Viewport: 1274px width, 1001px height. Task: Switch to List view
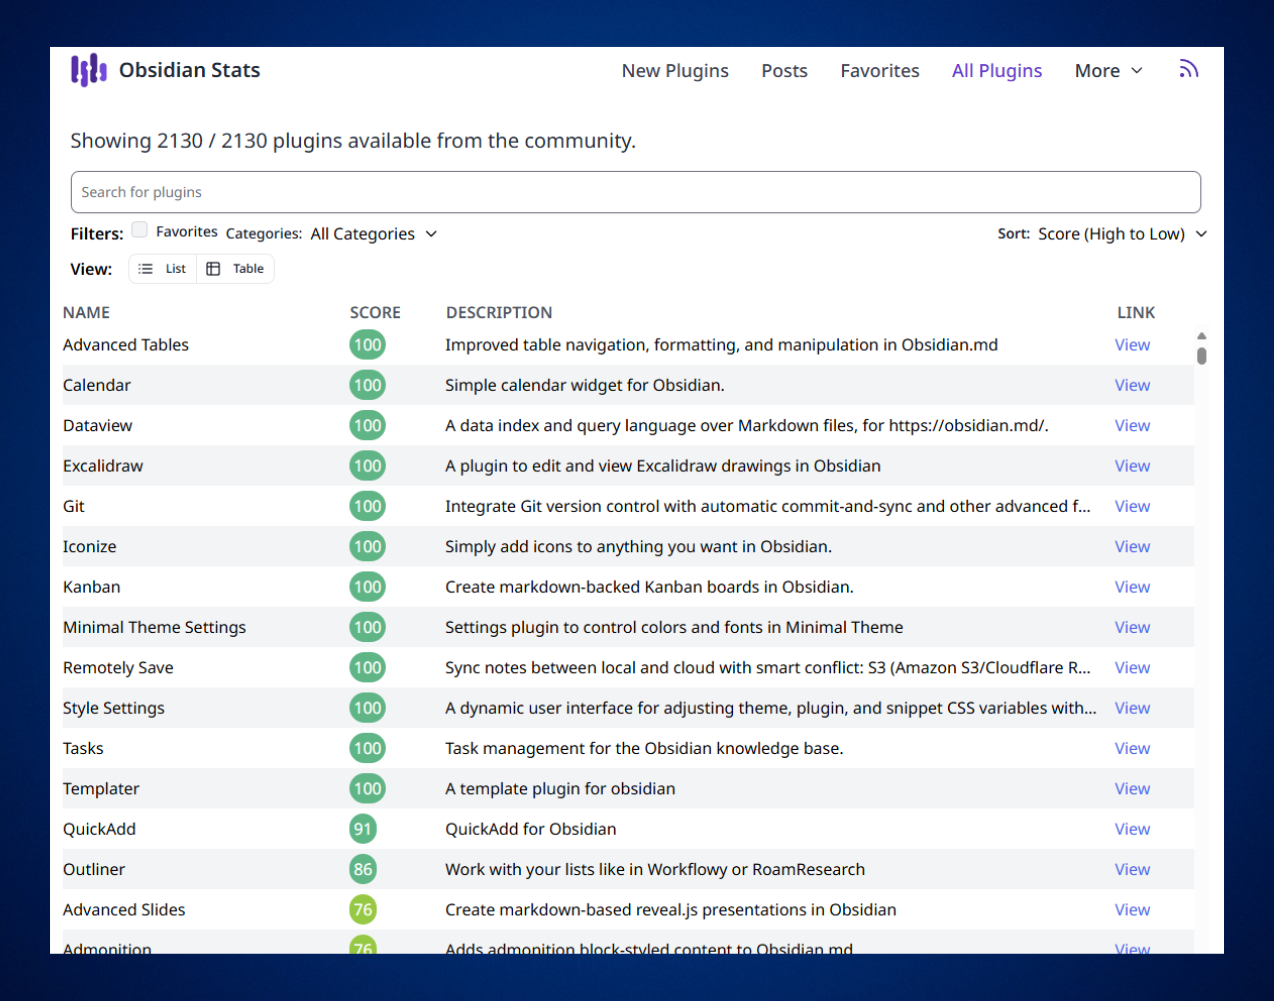pyautogui.click(x=163, y=269)
